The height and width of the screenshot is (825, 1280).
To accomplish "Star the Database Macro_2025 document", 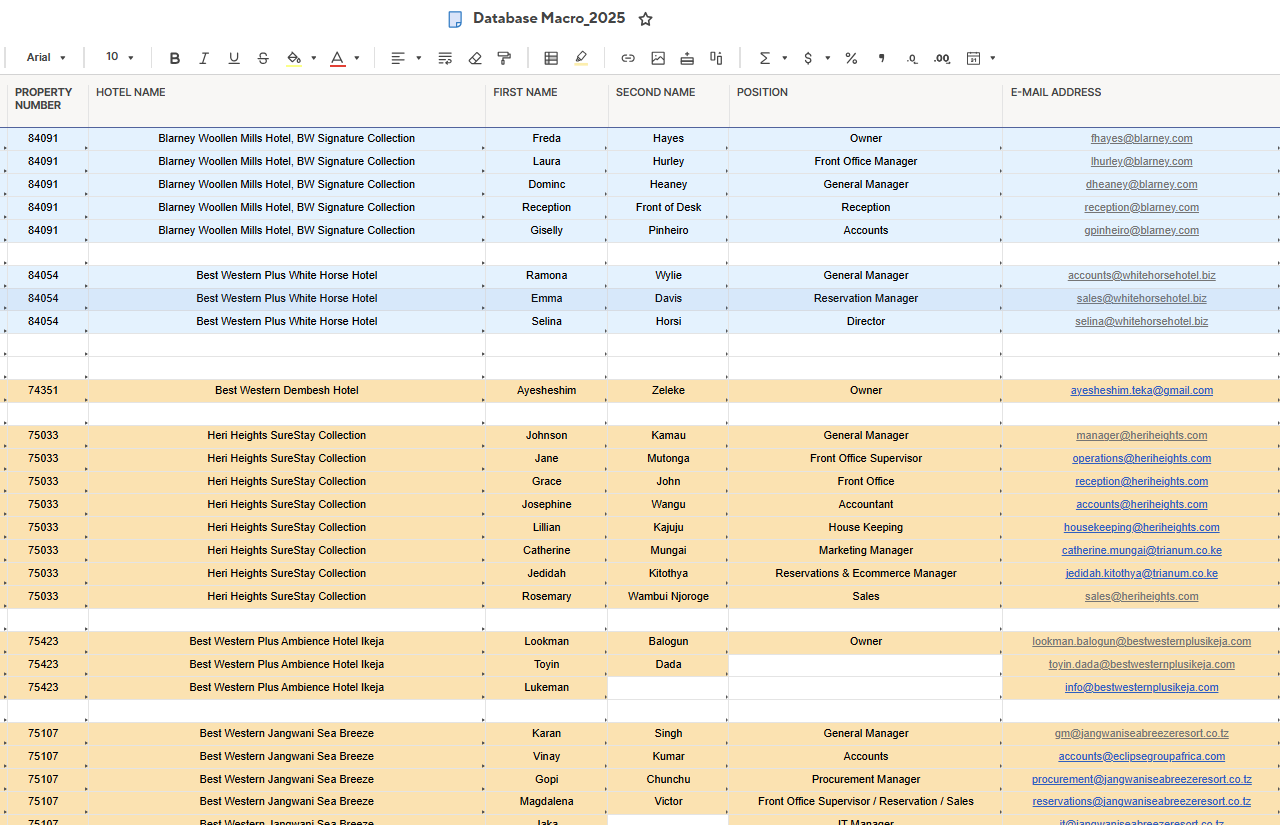I will click(646, 19).
